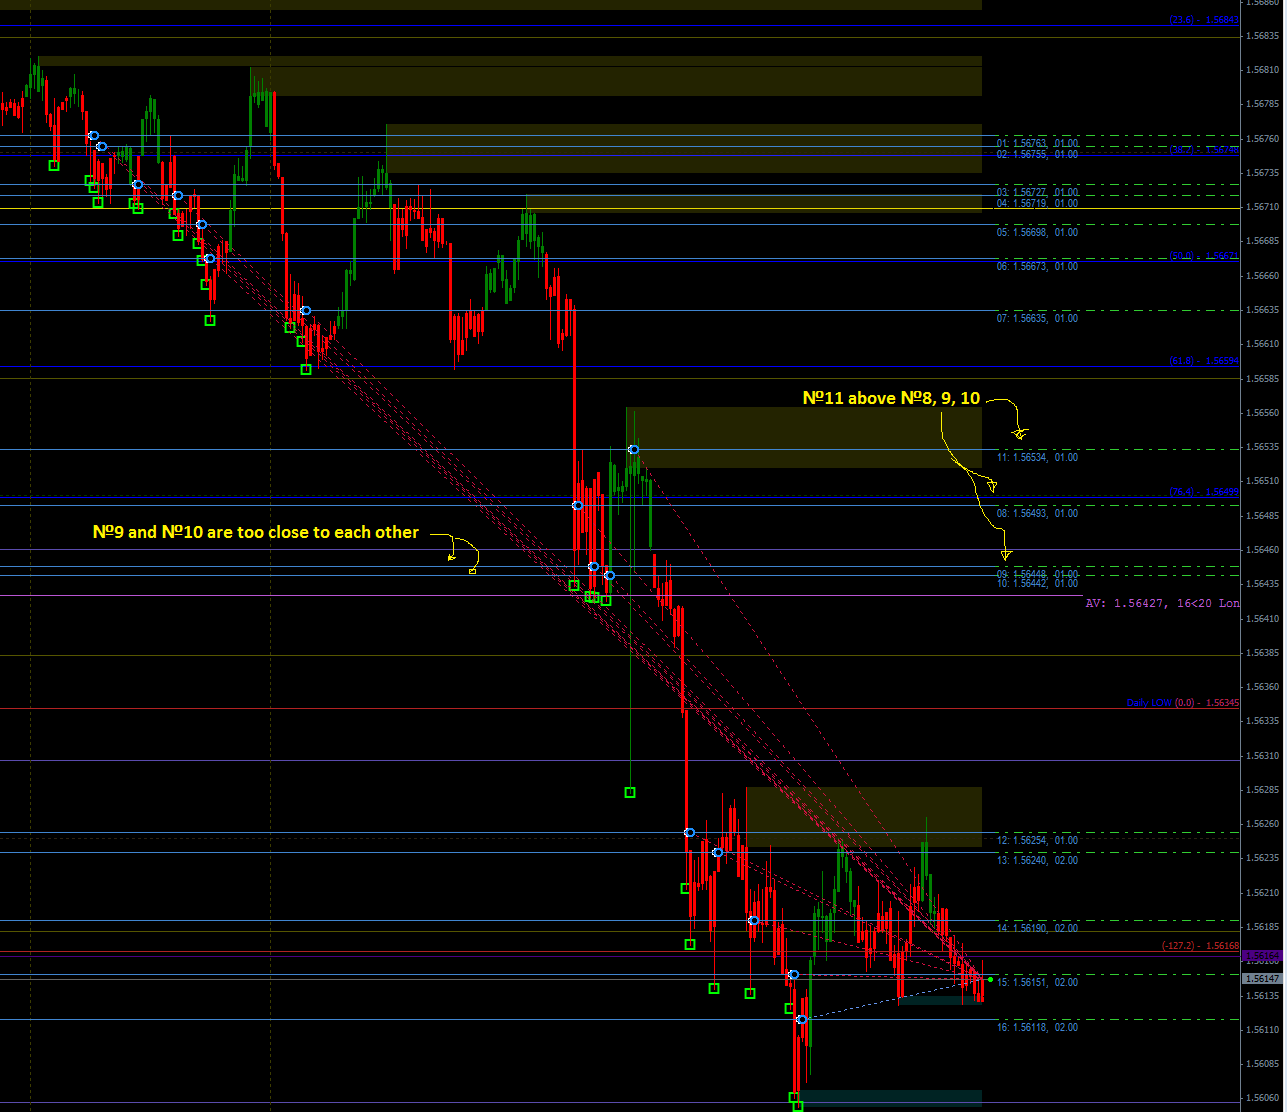Click the (61.8) 1.56594 Fibonacci label
The image size is (1287, 1112).
coord(1204,361)
